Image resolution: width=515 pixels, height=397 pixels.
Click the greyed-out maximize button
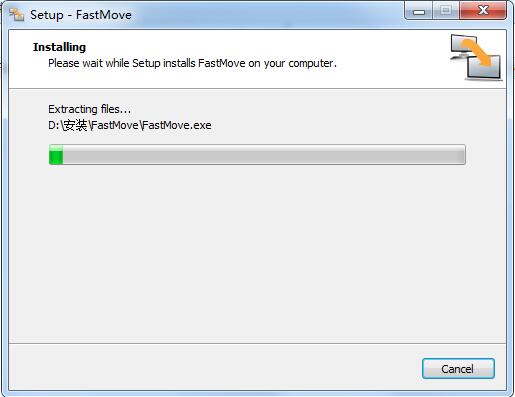(x=446, y=11)
